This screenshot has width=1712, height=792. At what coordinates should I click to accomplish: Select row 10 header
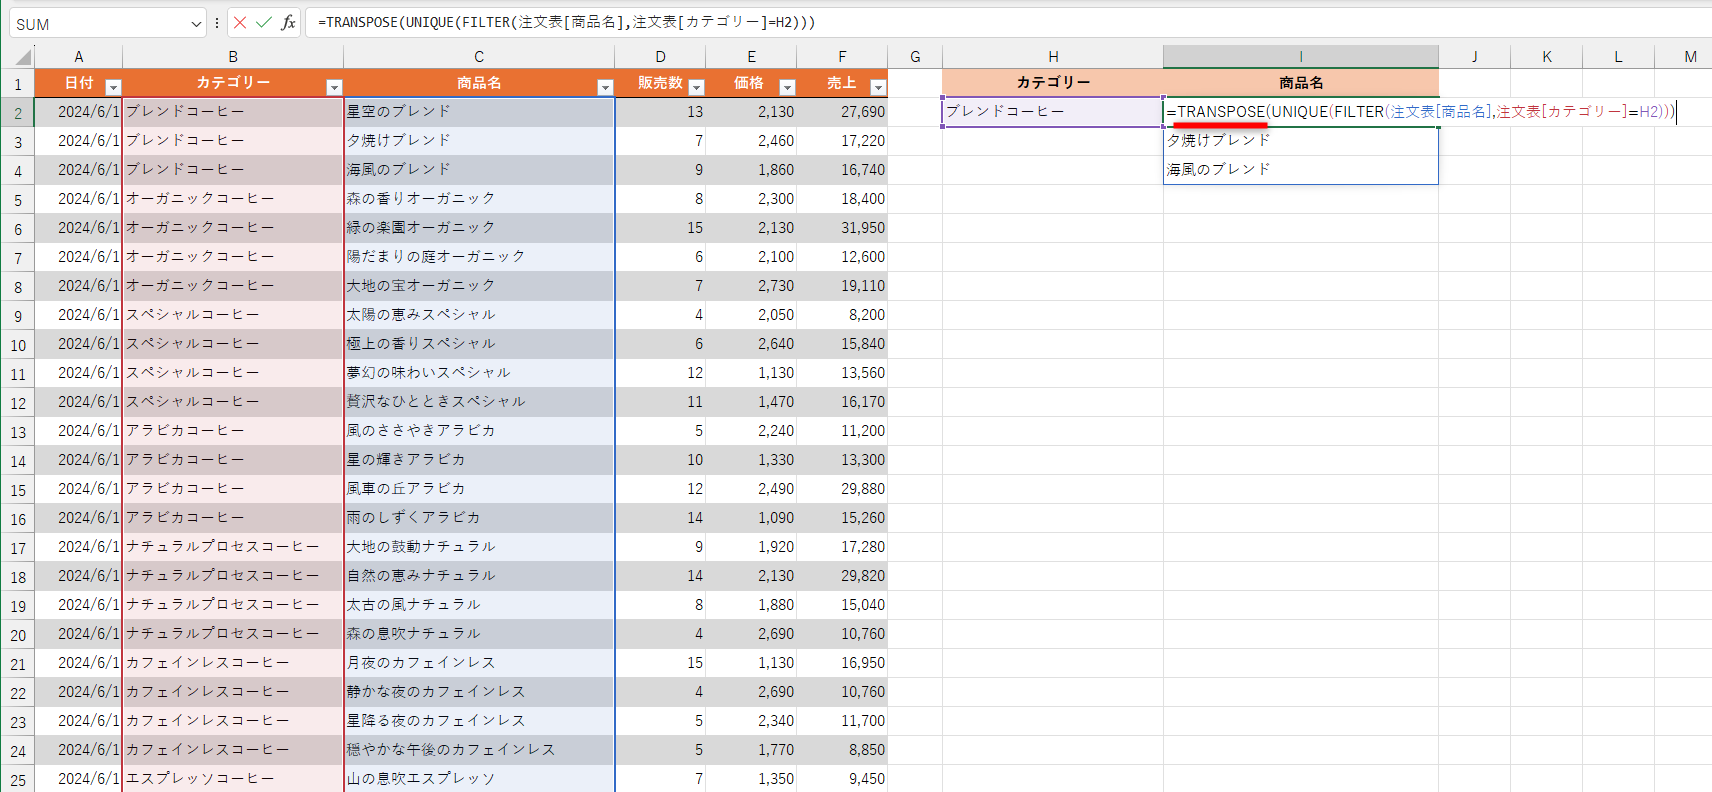(18, 345)
